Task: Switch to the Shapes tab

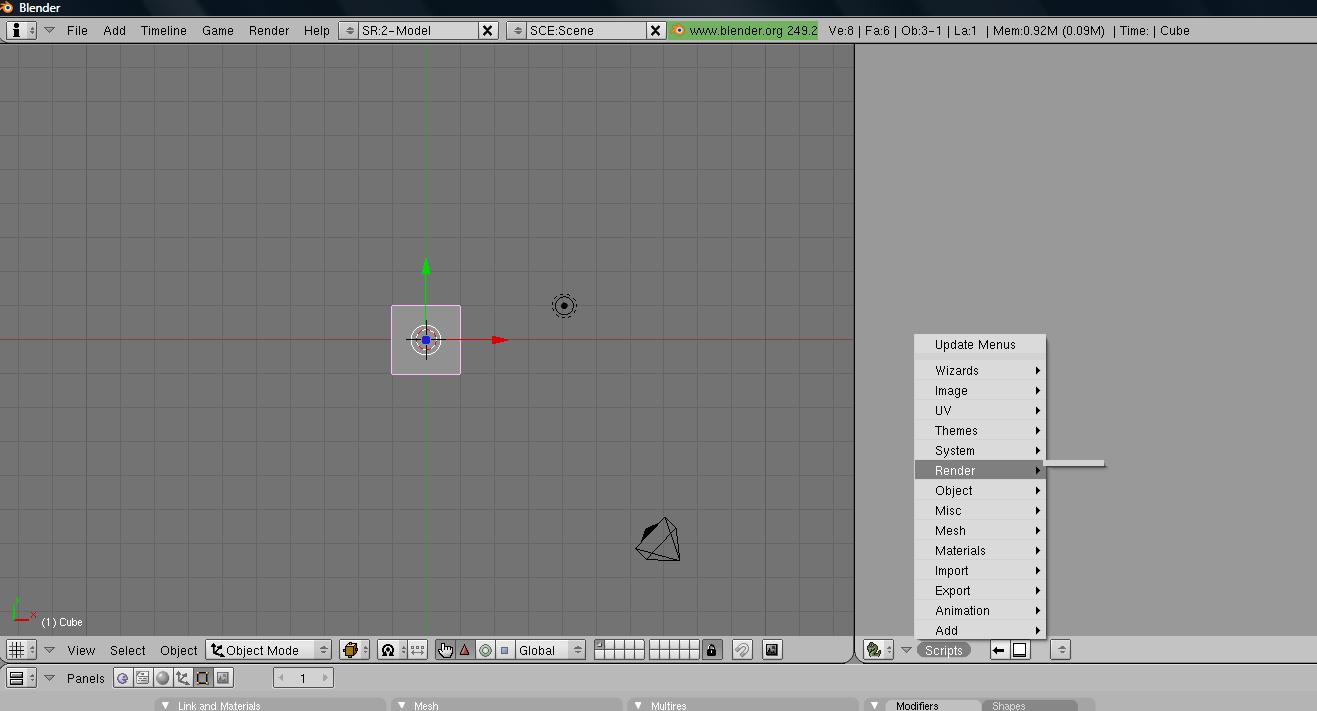Action: 1008,706
